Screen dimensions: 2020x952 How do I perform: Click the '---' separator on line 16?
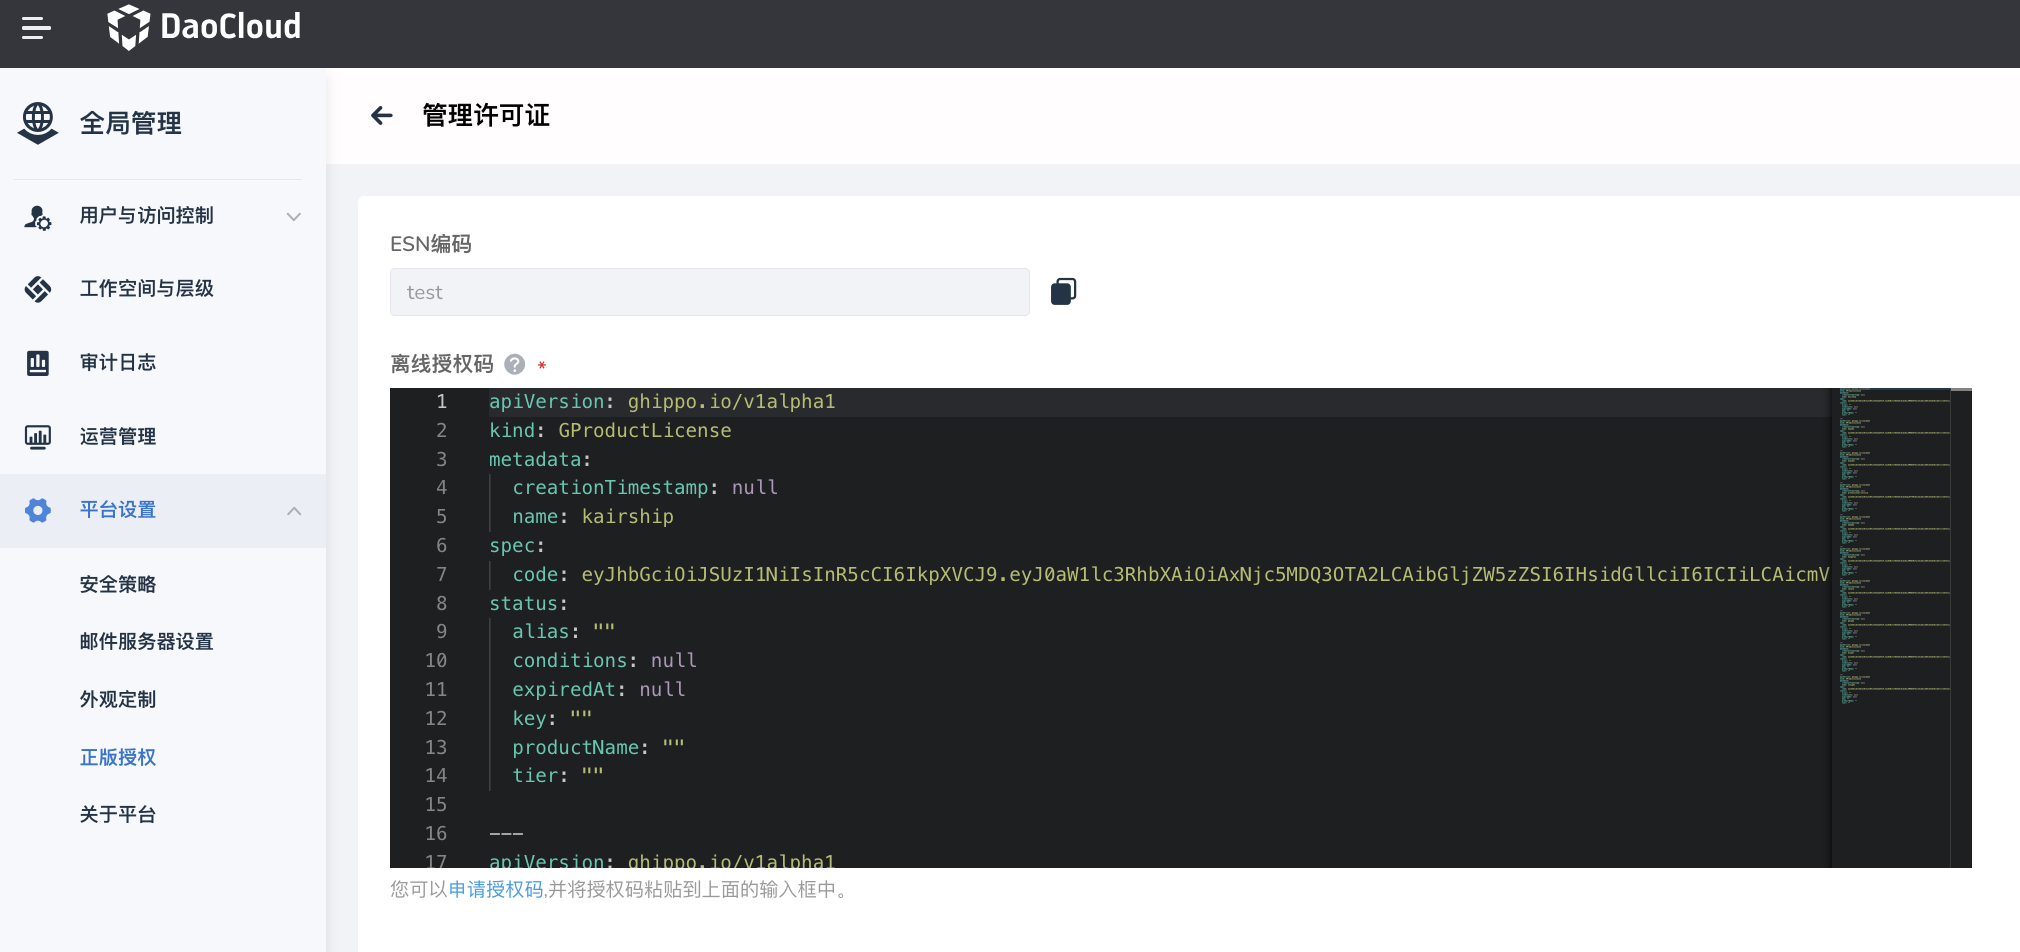[506, 834]
